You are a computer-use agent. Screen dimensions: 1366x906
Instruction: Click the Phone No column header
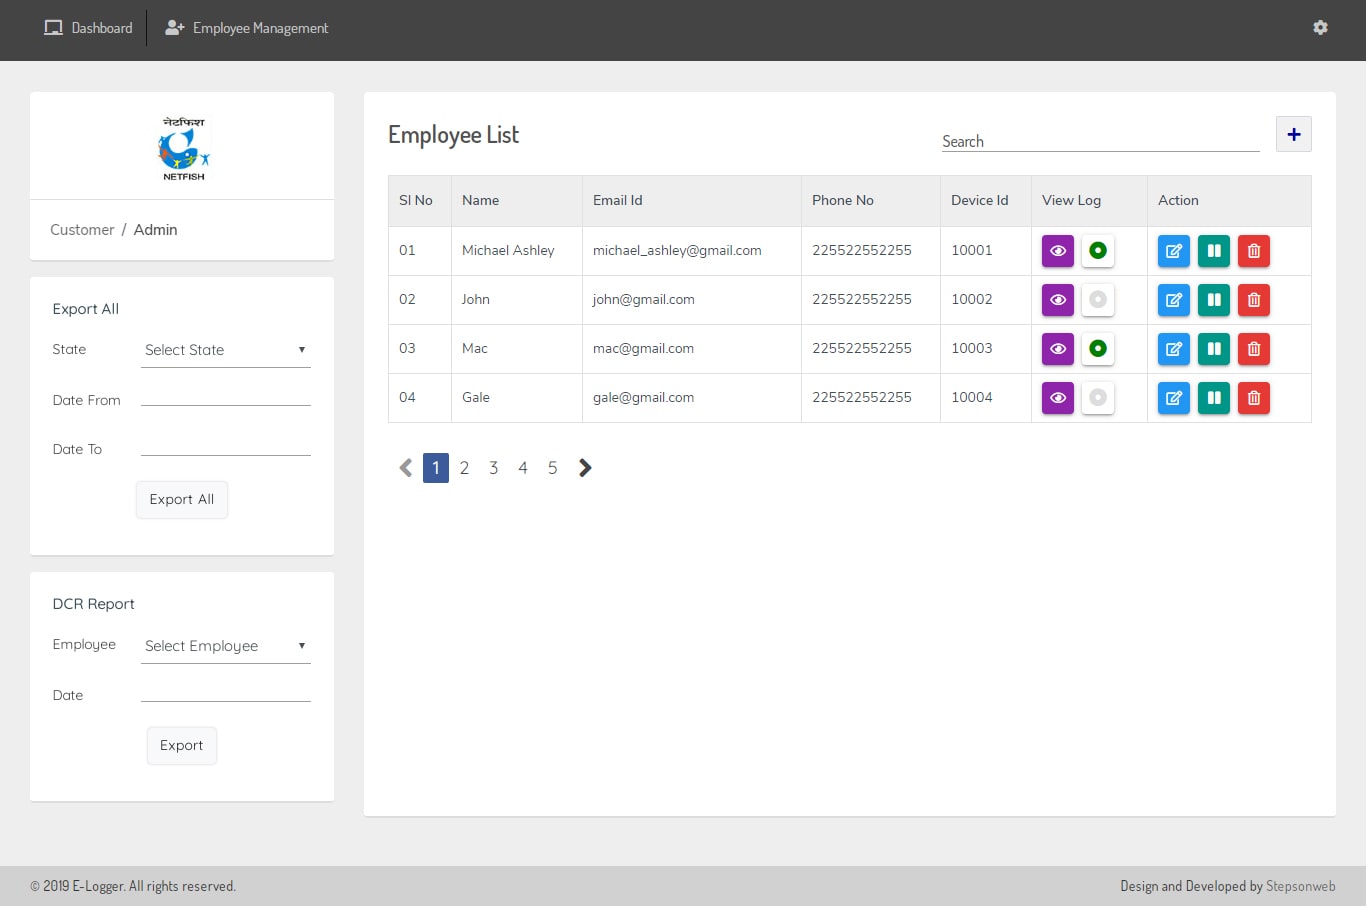(x=843, y=201)
